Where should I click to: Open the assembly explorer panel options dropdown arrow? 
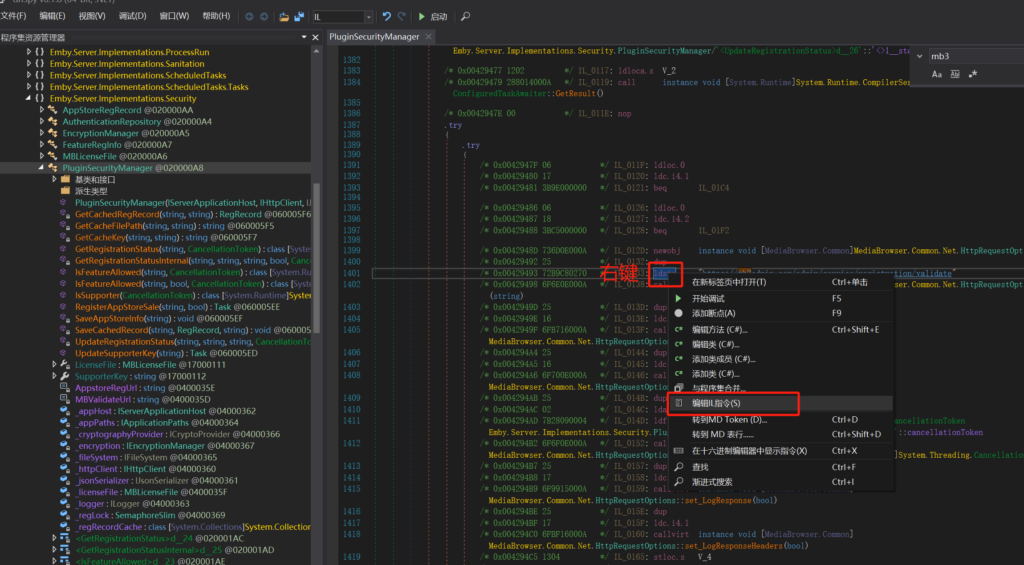click(304, 37)
